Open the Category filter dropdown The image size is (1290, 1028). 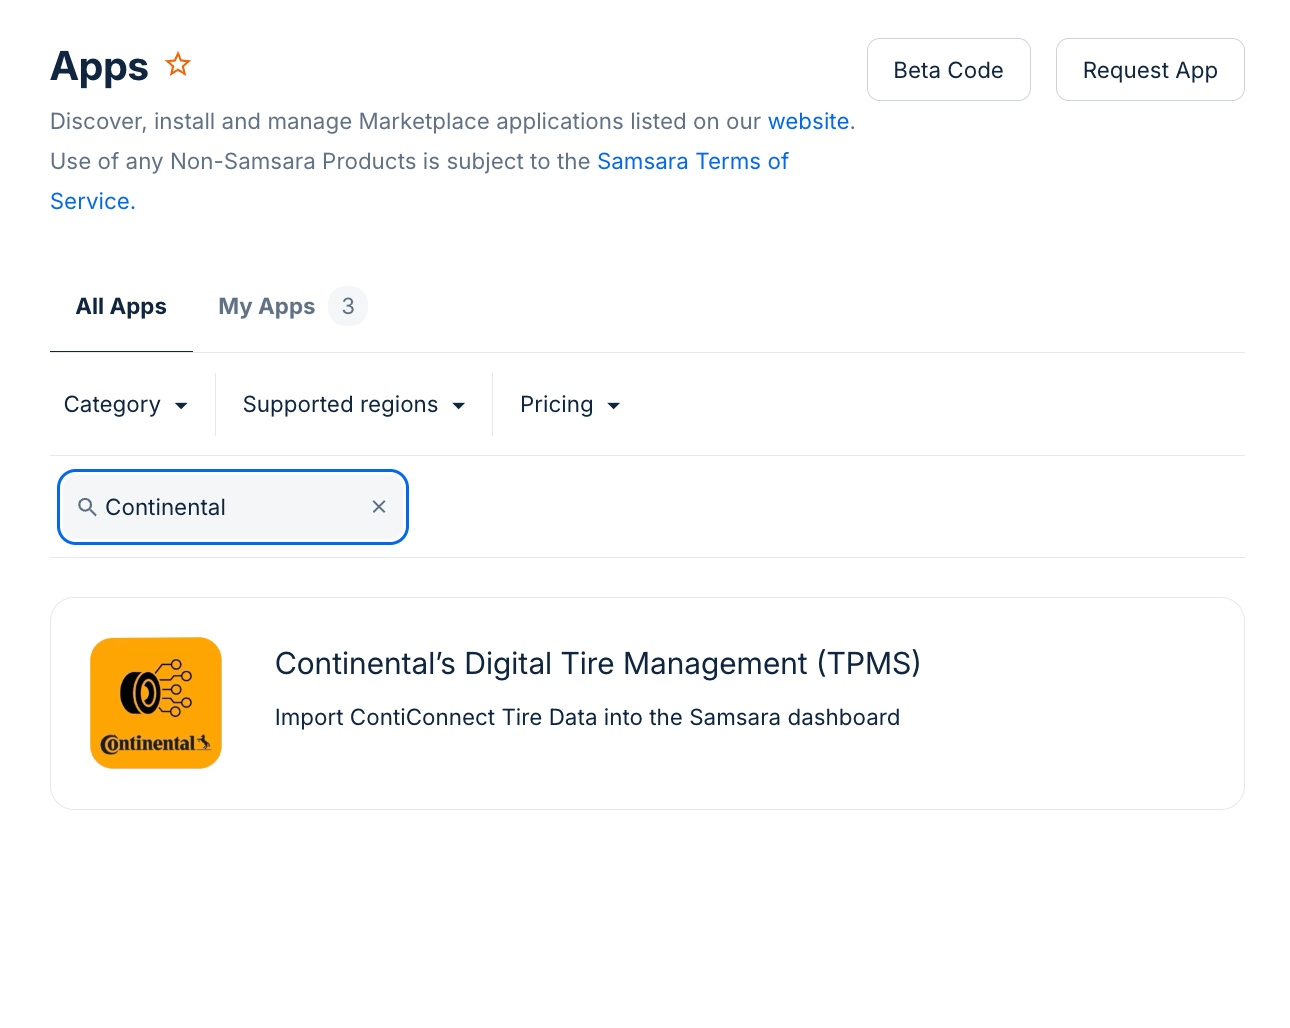click(x=126, y=405)
